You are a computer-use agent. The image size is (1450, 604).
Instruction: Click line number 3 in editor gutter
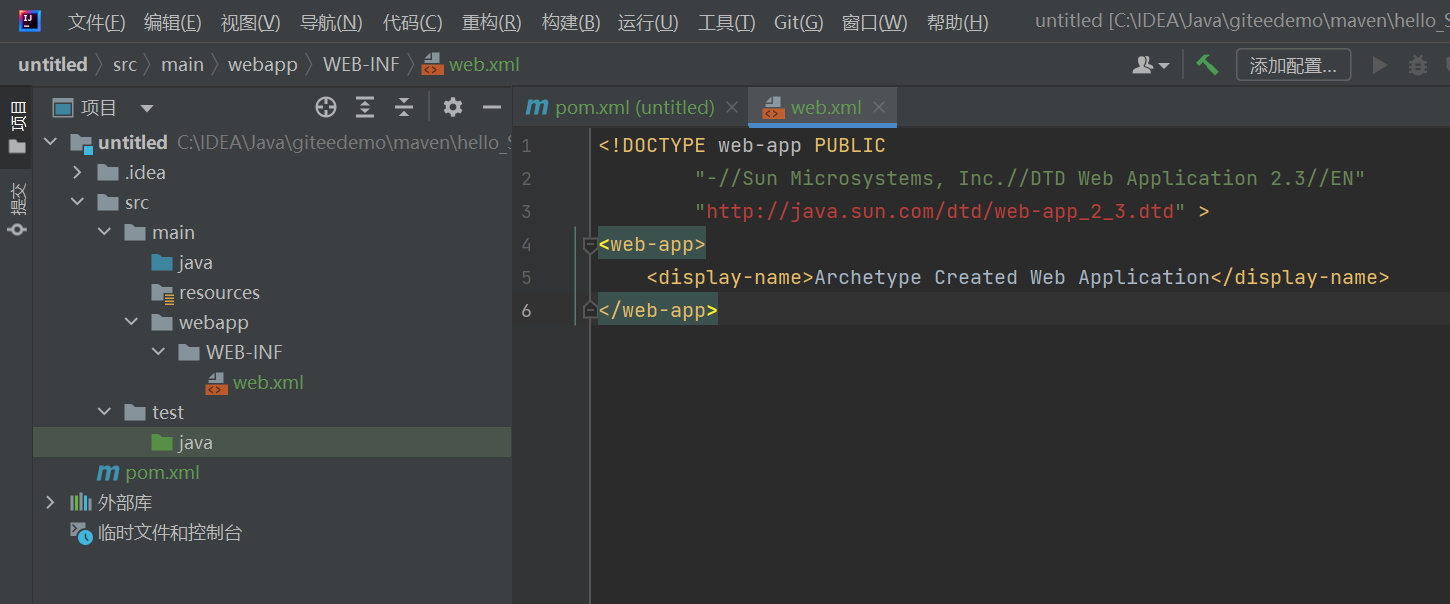(x=527, y=212)
